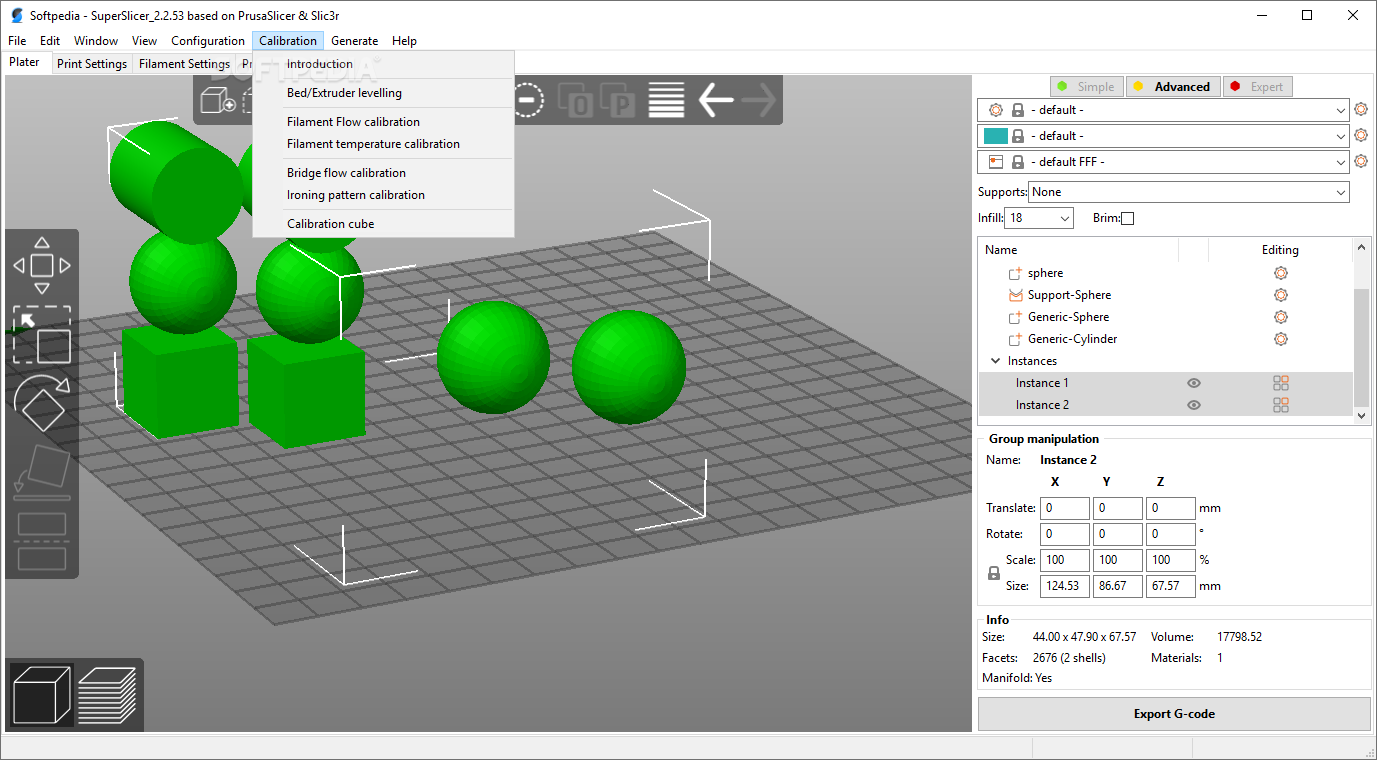Edit the printer preset cog

point(1361,162)
